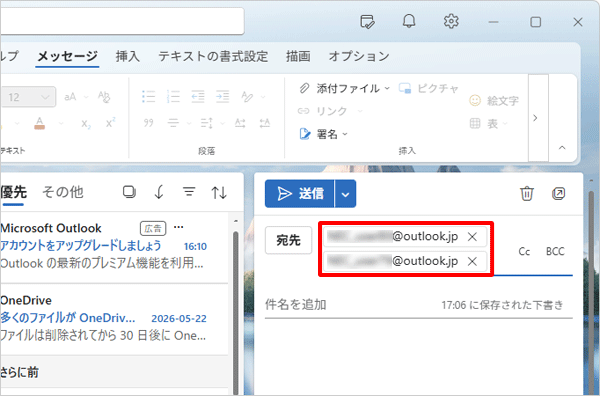The image size is (600, 396).
Task: Expand the 添付ファイル dropdown
Action: coord(387,88)
